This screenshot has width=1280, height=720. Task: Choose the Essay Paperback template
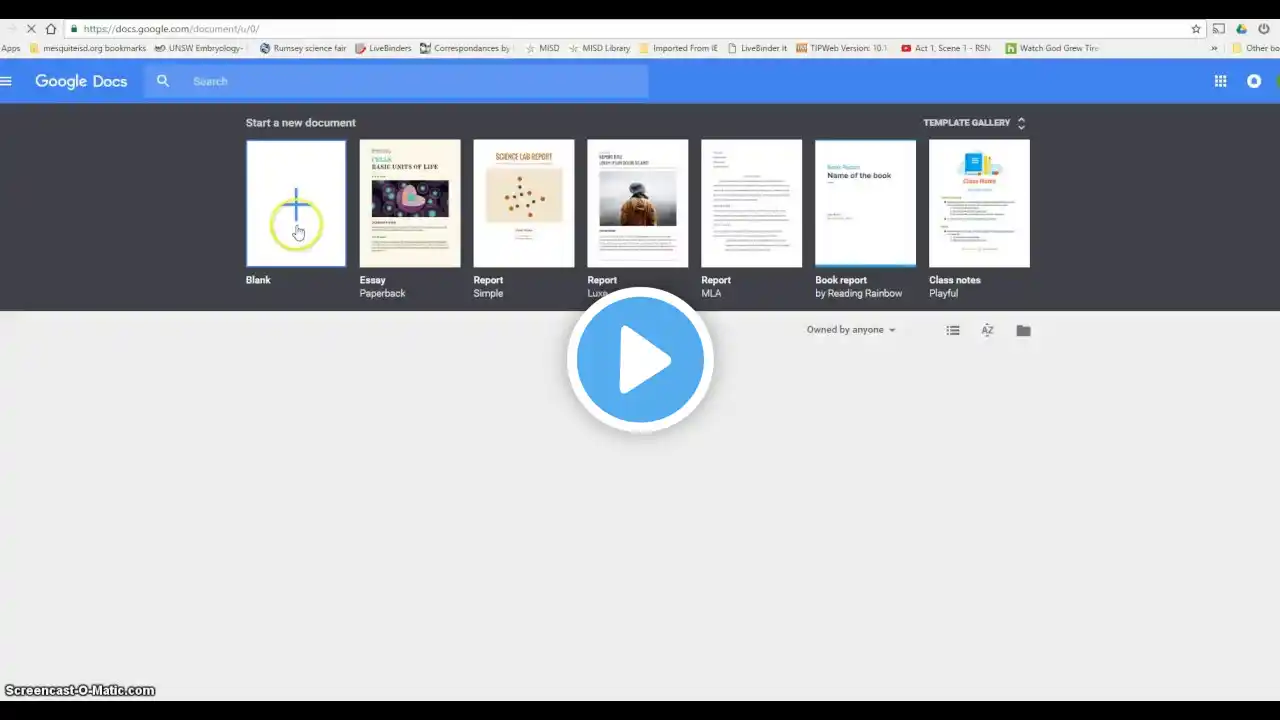click(410, 203)
